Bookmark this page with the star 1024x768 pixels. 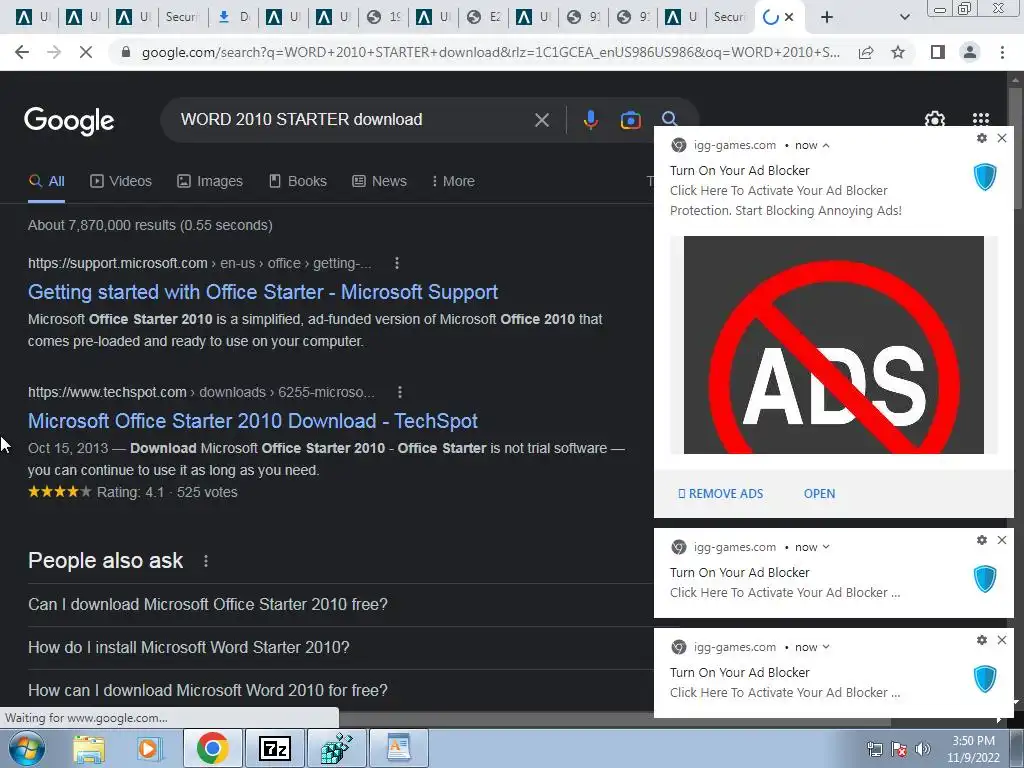click(898, 52)
